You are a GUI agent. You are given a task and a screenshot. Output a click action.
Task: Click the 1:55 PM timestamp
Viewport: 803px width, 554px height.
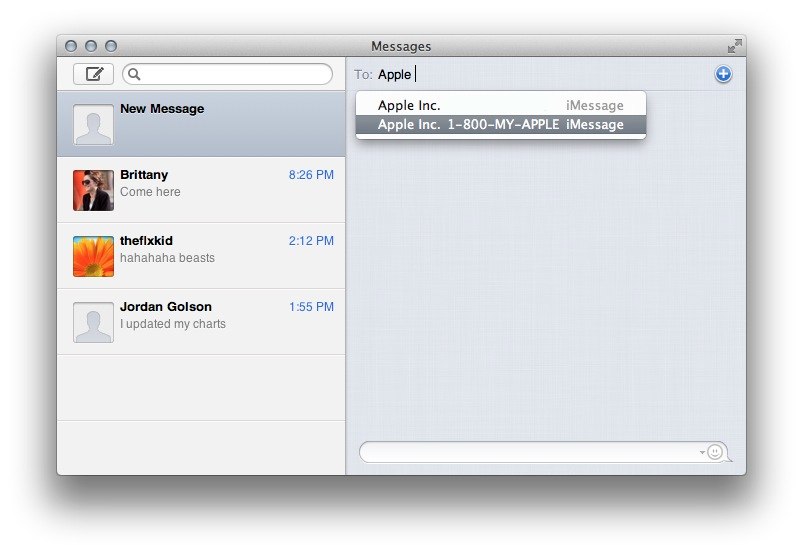[x=311, y=307]
